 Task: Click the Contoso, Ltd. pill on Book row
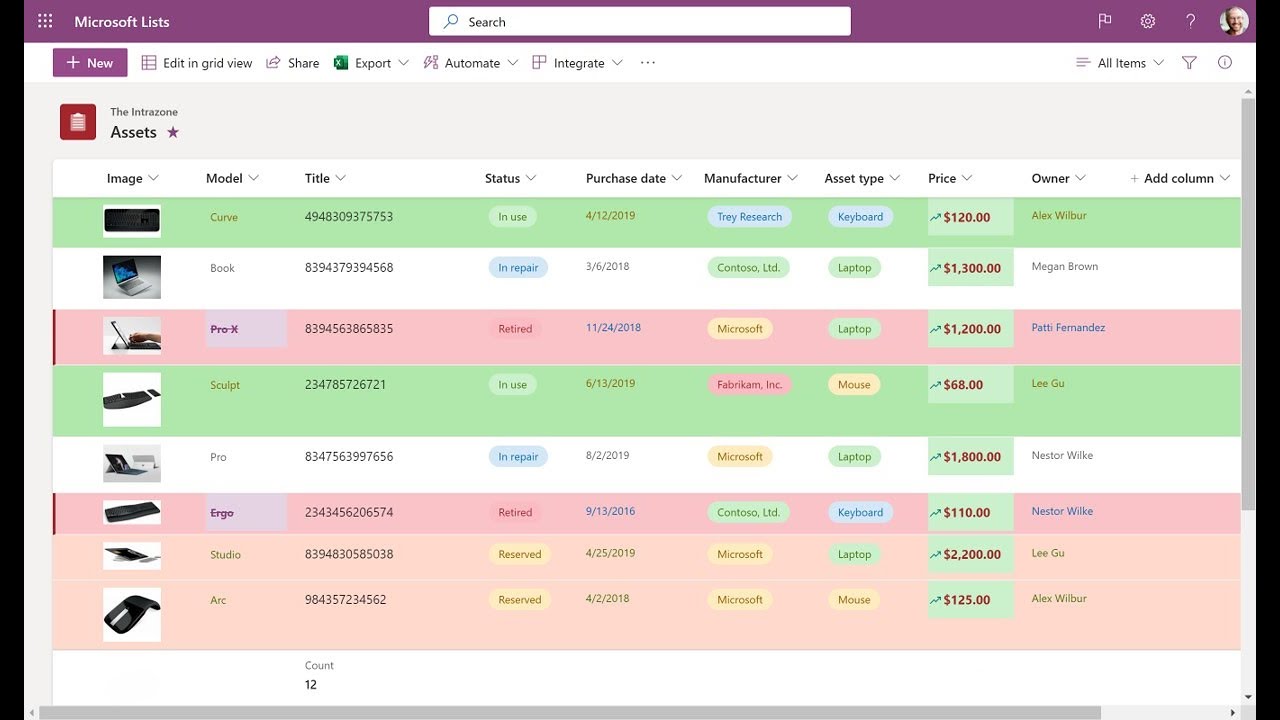click(748, 268)
